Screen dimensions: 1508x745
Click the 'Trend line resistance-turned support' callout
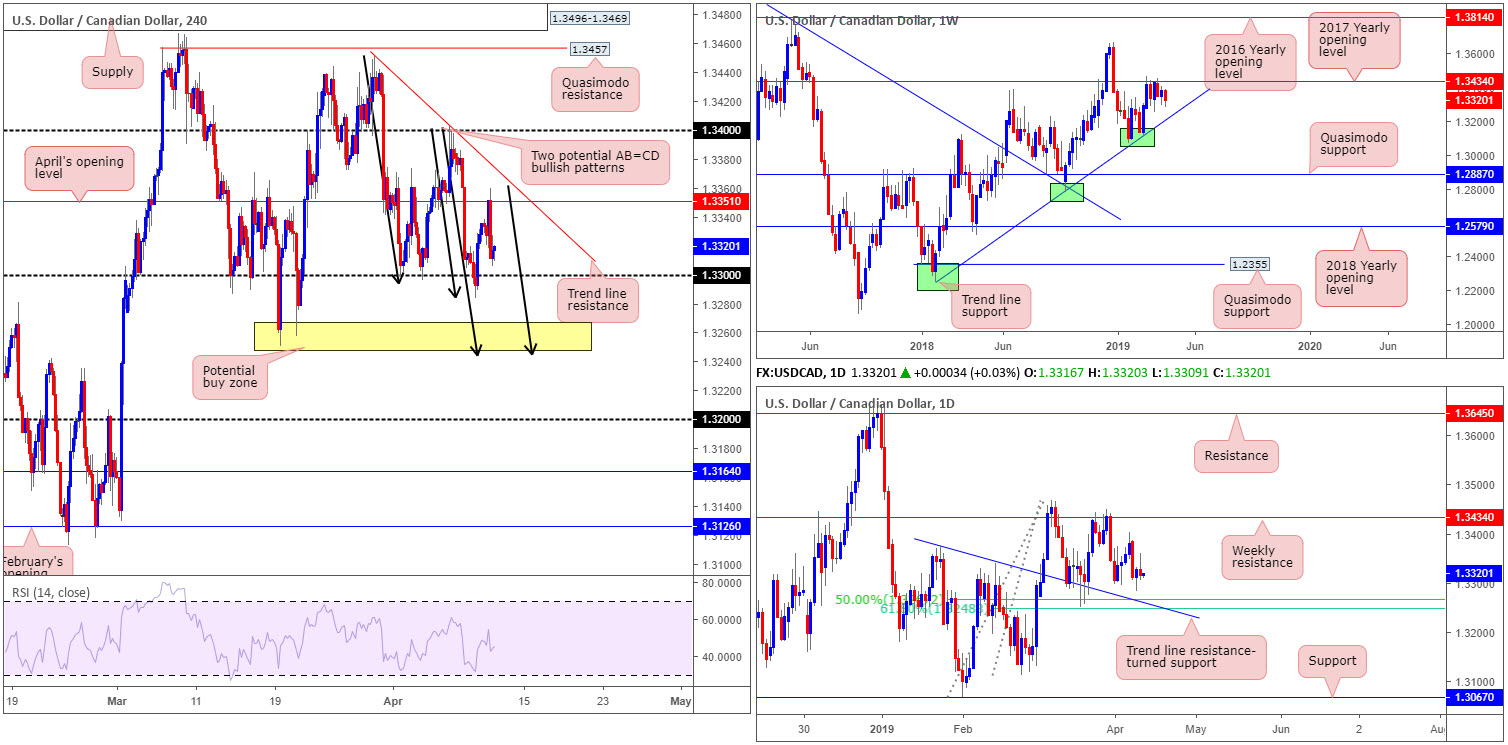pos(1189,656)
